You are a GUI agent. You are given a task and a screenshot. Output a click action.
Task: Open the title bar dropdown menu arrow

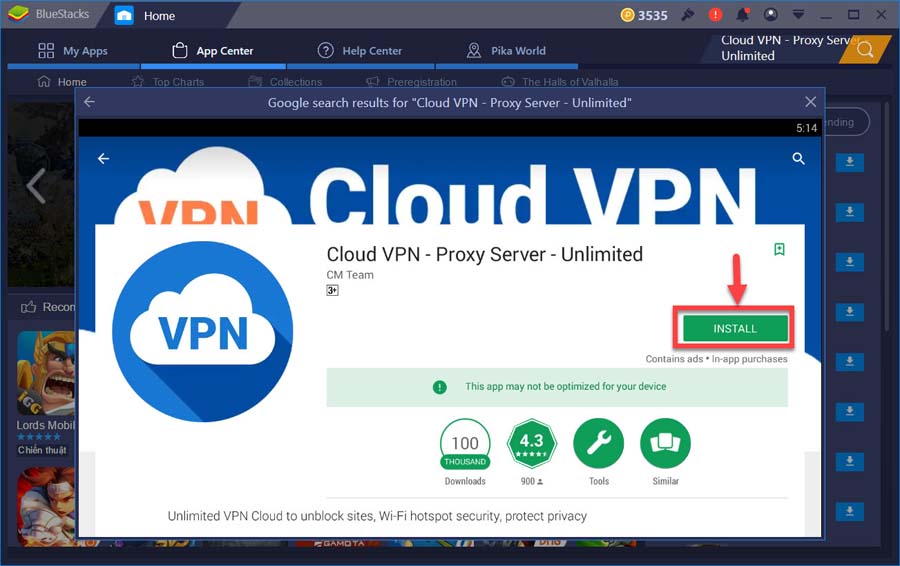click(x=798, y=15)
